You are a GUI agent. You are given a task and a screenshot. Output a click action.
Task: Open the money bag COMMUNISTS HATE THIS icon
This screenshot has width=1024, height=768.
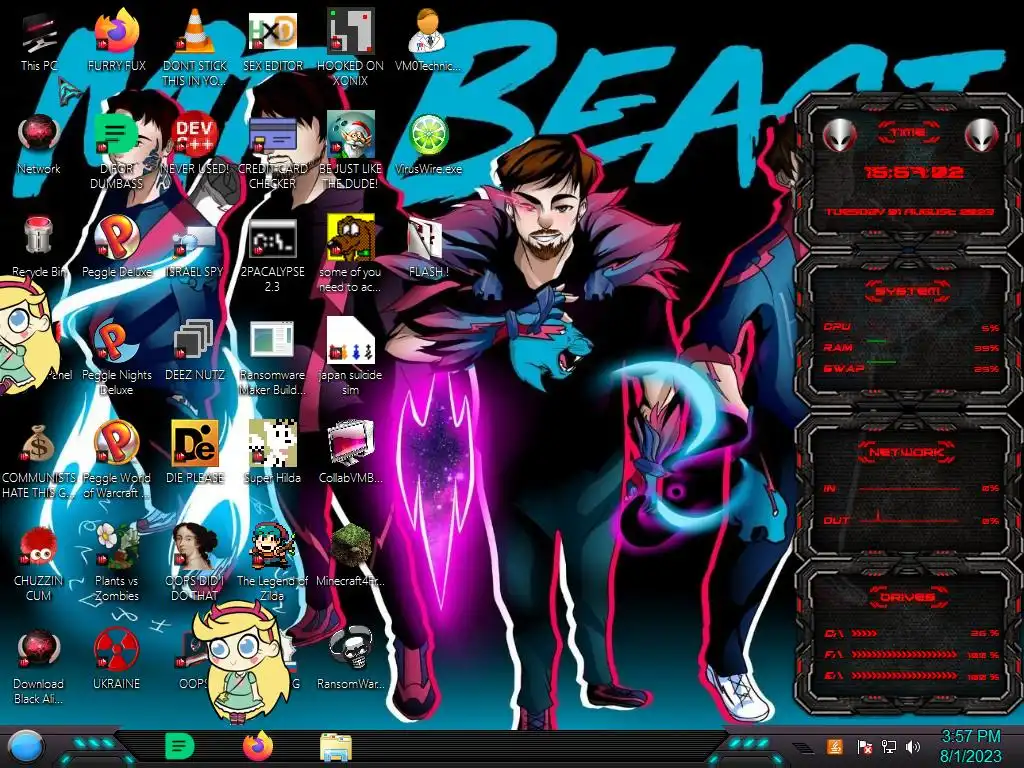[x=39, y=460]
